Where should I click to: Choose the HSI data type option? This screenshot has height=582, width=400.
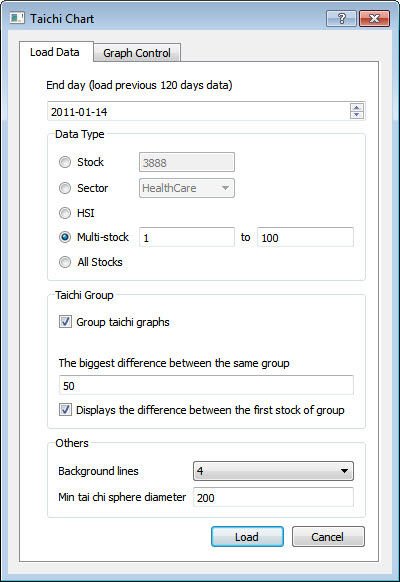65,213
